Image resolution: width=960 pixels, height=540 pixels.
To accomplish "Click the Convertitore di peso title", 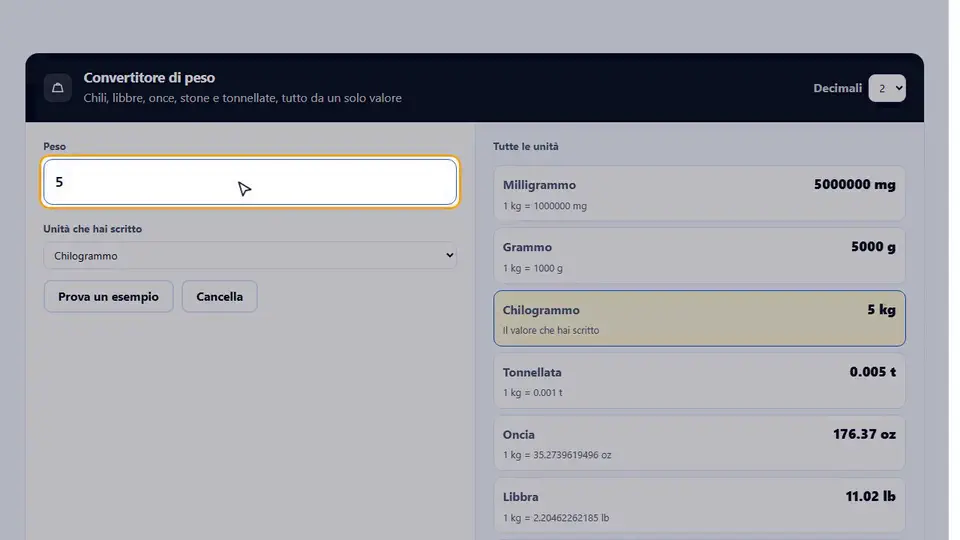I will tap(149, 78).
